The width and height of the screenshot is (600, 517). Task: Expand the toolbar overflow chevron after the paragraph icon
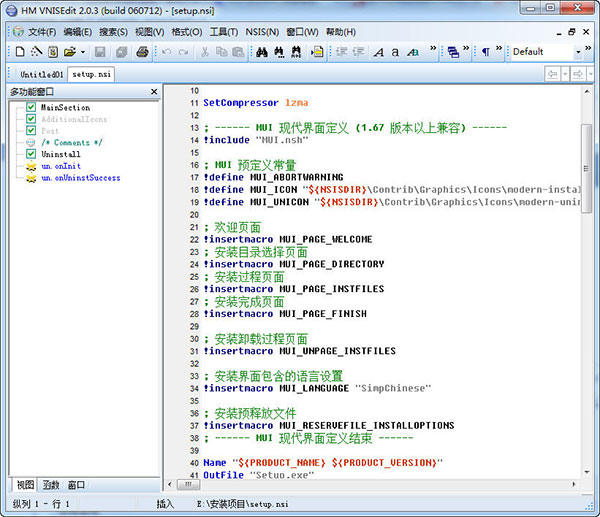pos(500,49)
